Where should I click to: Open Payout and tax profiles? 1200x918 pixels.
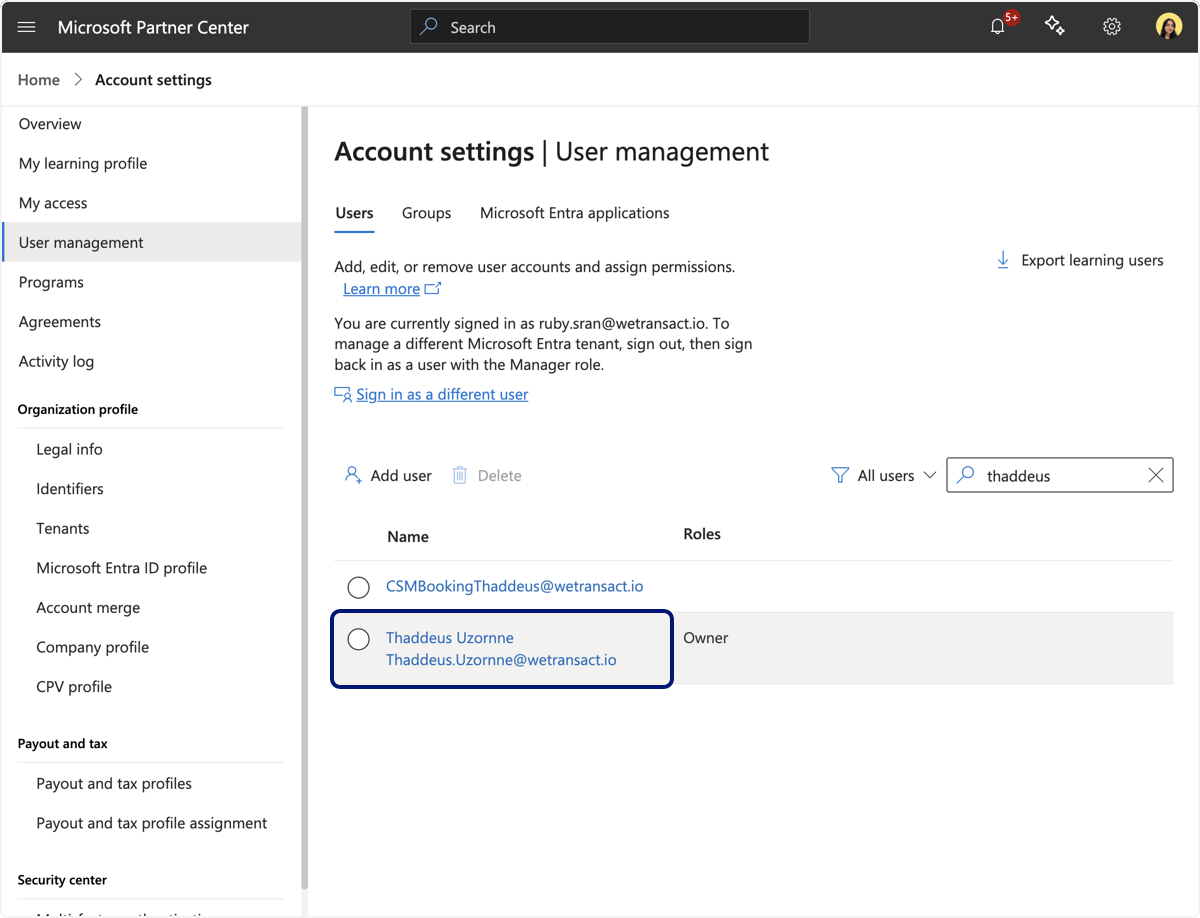pos(114,783)
